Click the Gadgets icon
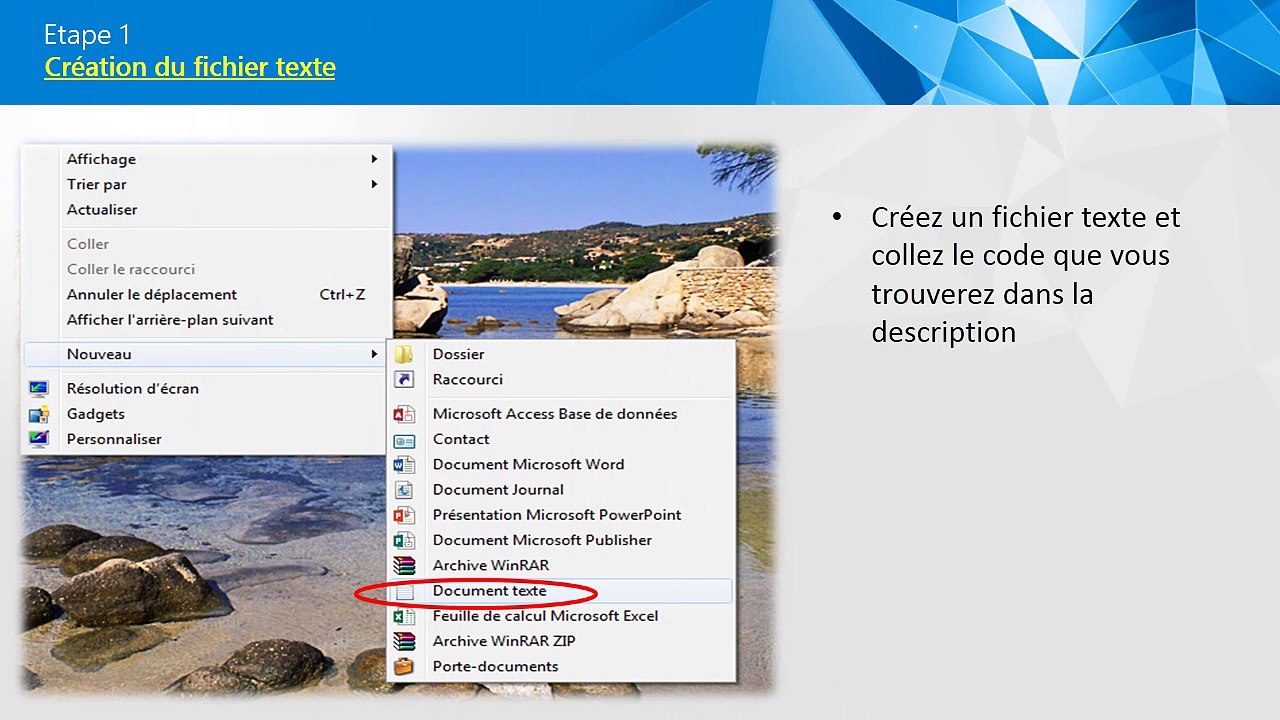 (38, 414)
